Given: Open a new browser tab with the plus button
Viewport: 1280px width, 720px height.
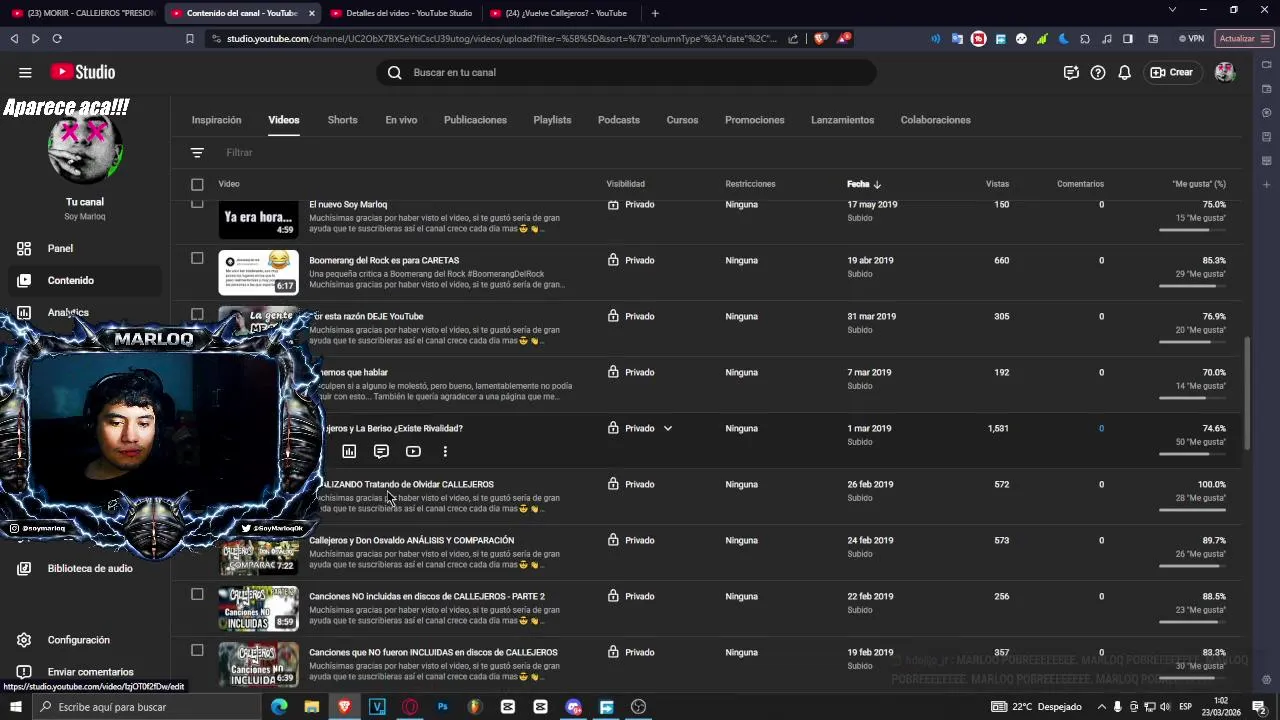Looking at the screenshot, I should pos(655,13).
